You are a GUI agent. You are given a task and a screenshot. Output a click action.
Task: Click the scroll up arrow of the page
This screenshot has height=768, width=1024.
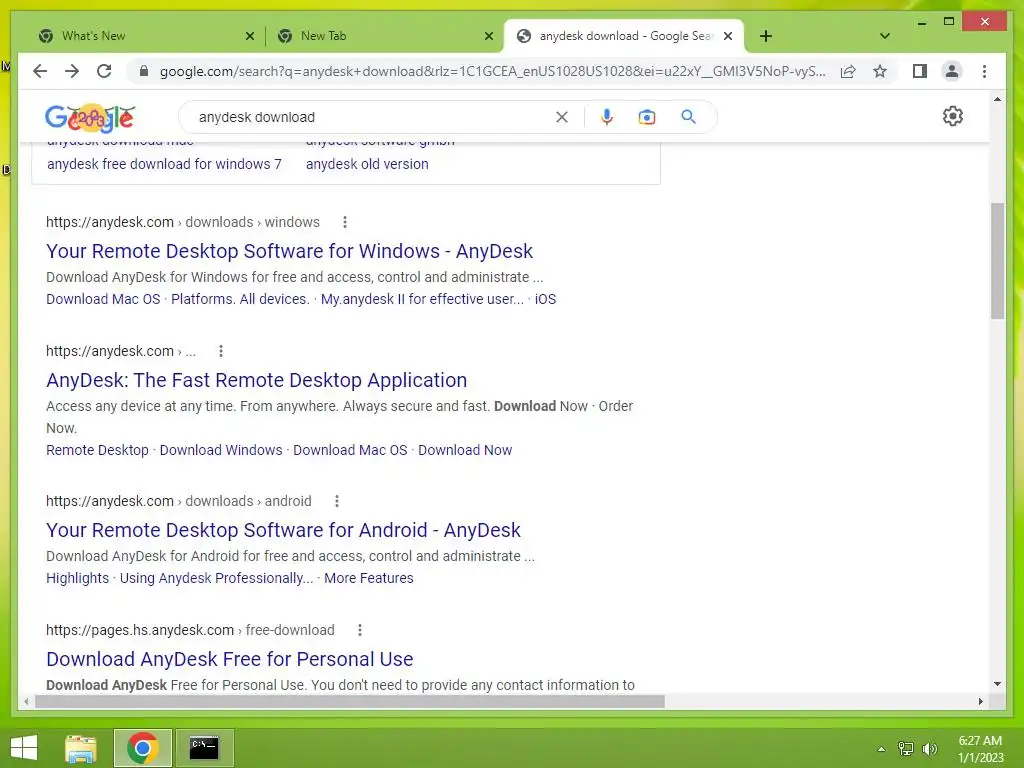point(997,100)
